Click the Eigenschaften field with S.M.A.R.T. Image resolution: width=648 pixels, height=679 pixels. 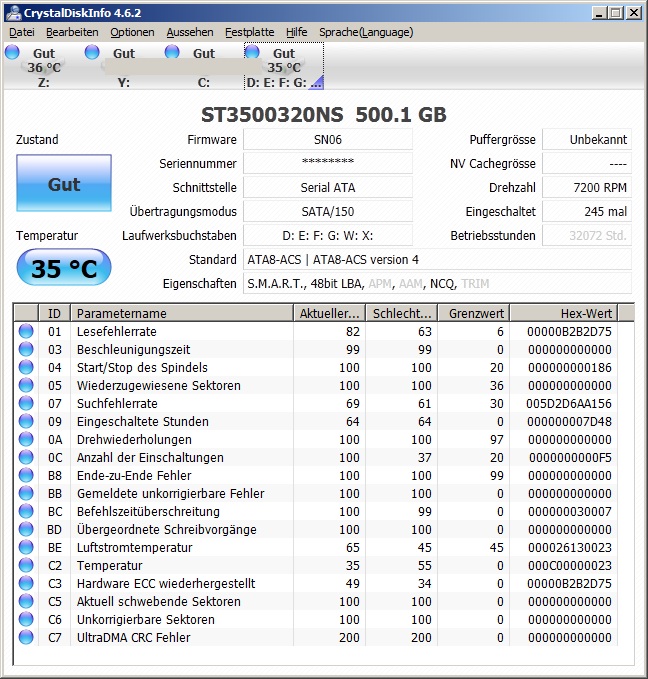pyautogui.click(x=437, y=284)
